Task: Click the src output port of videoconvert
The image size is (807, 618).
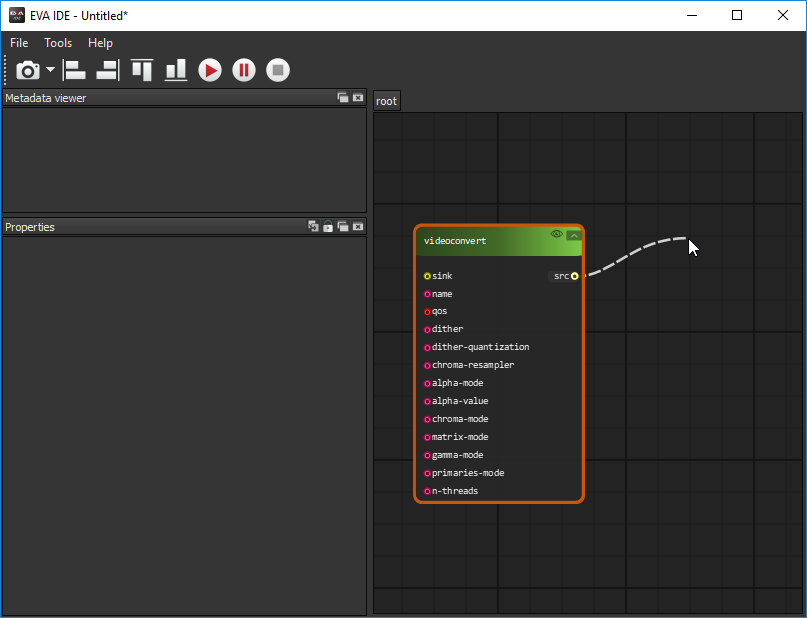Action: [575, 276]
